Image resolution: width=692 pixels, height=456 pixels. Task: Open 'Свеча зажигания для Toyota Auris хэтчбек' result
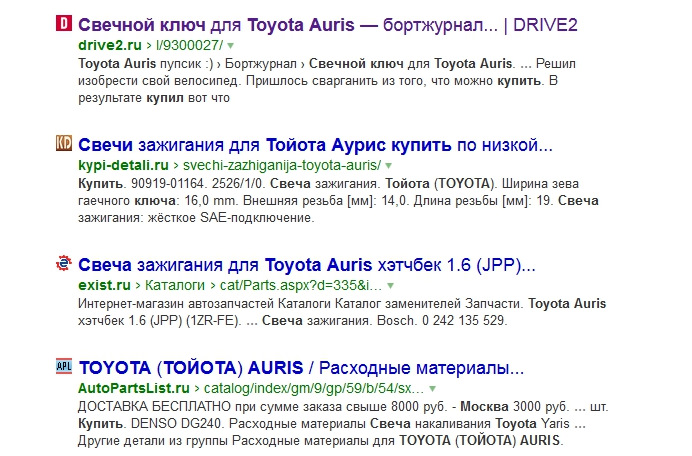[x=307, y=265]
